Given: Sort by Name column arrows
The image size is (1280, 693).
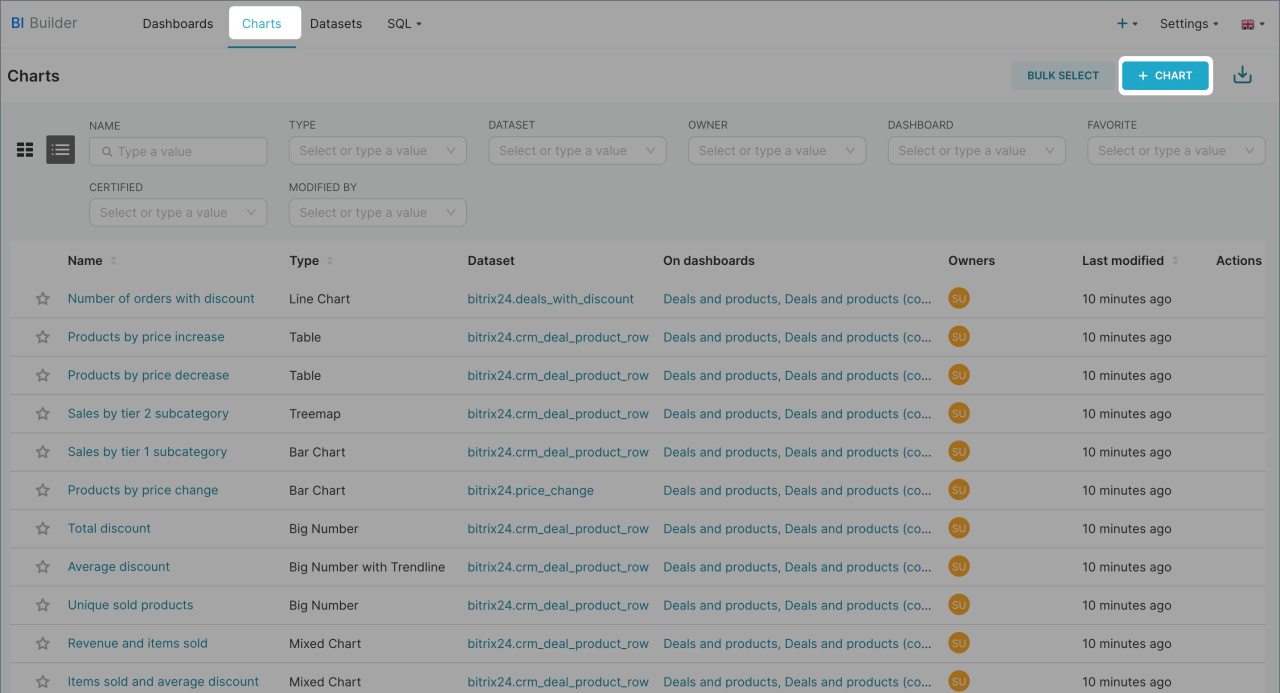Looking at the screenshot, I should (x=114, y=261).
